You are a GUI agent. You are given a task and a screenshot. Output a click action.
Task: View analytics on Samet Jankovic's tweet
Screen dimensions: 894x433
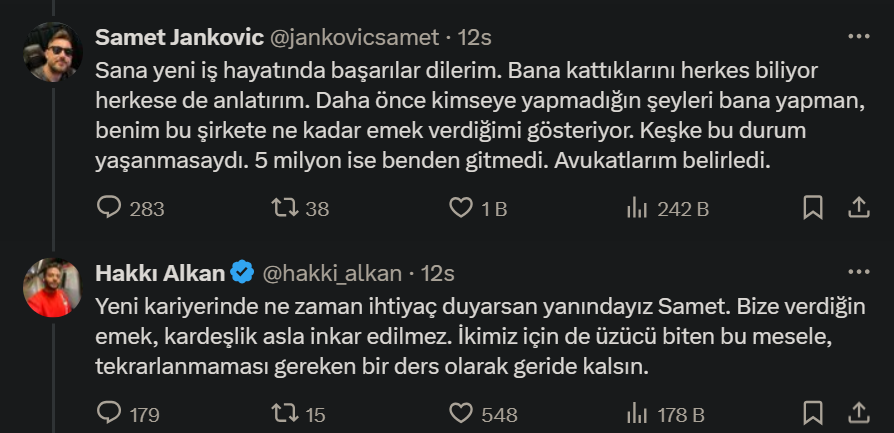click(x=636, y=208)
